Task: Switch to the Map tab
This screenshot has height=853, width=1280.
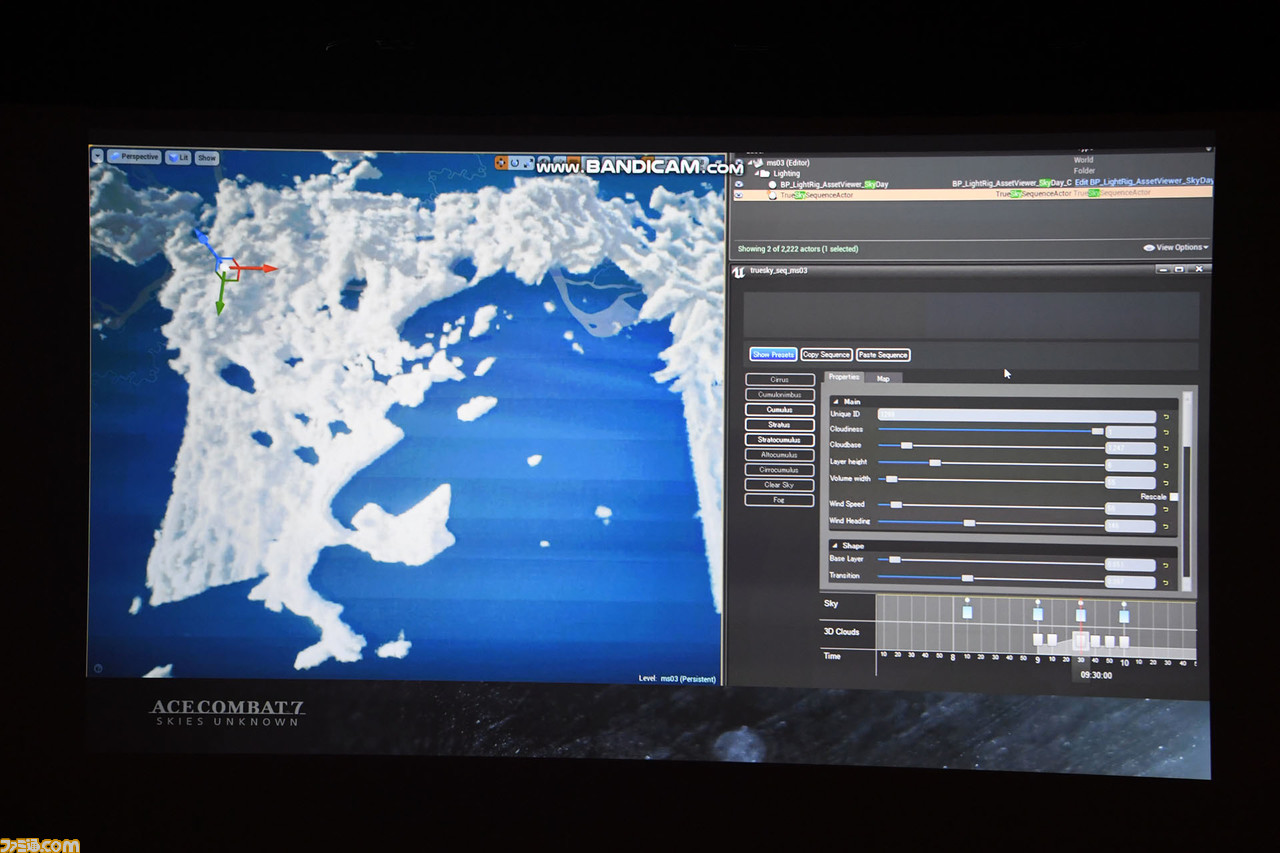Action: [883, 378]
